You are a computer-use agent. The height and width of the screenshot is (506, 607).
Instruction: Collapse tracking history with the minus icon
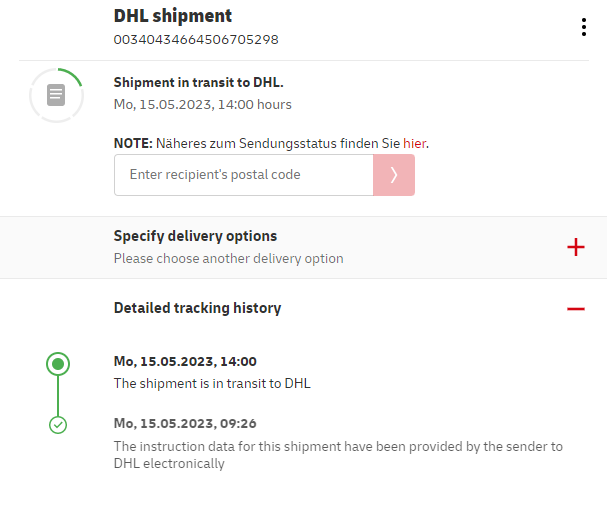pos(575,309)
